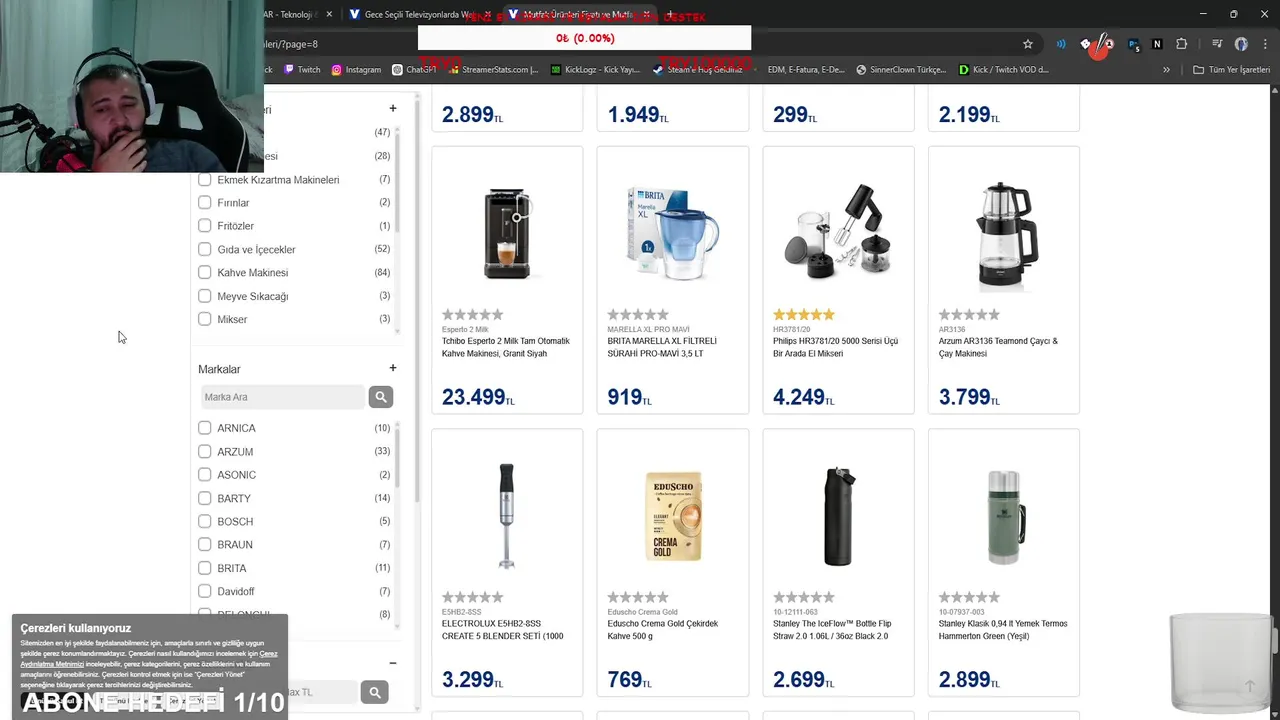Screen dimensions: 1280x720
Task: Click the Tchibo coffee machine product image
Action: [x=507, y=232]
